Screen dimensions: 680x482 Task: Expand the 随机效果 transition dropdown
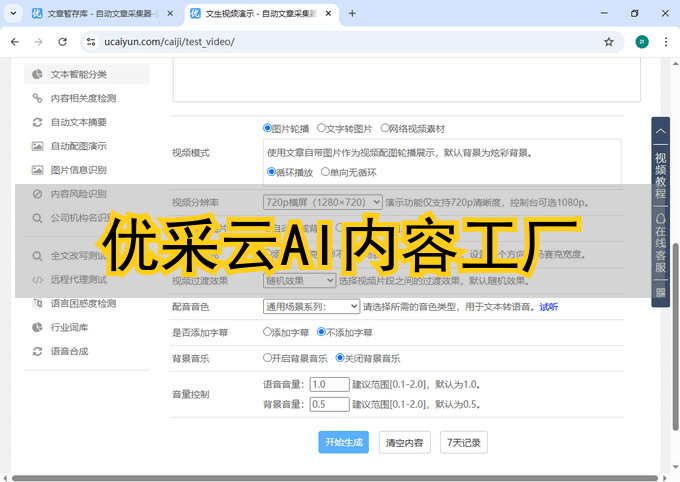tap(301, 280)
